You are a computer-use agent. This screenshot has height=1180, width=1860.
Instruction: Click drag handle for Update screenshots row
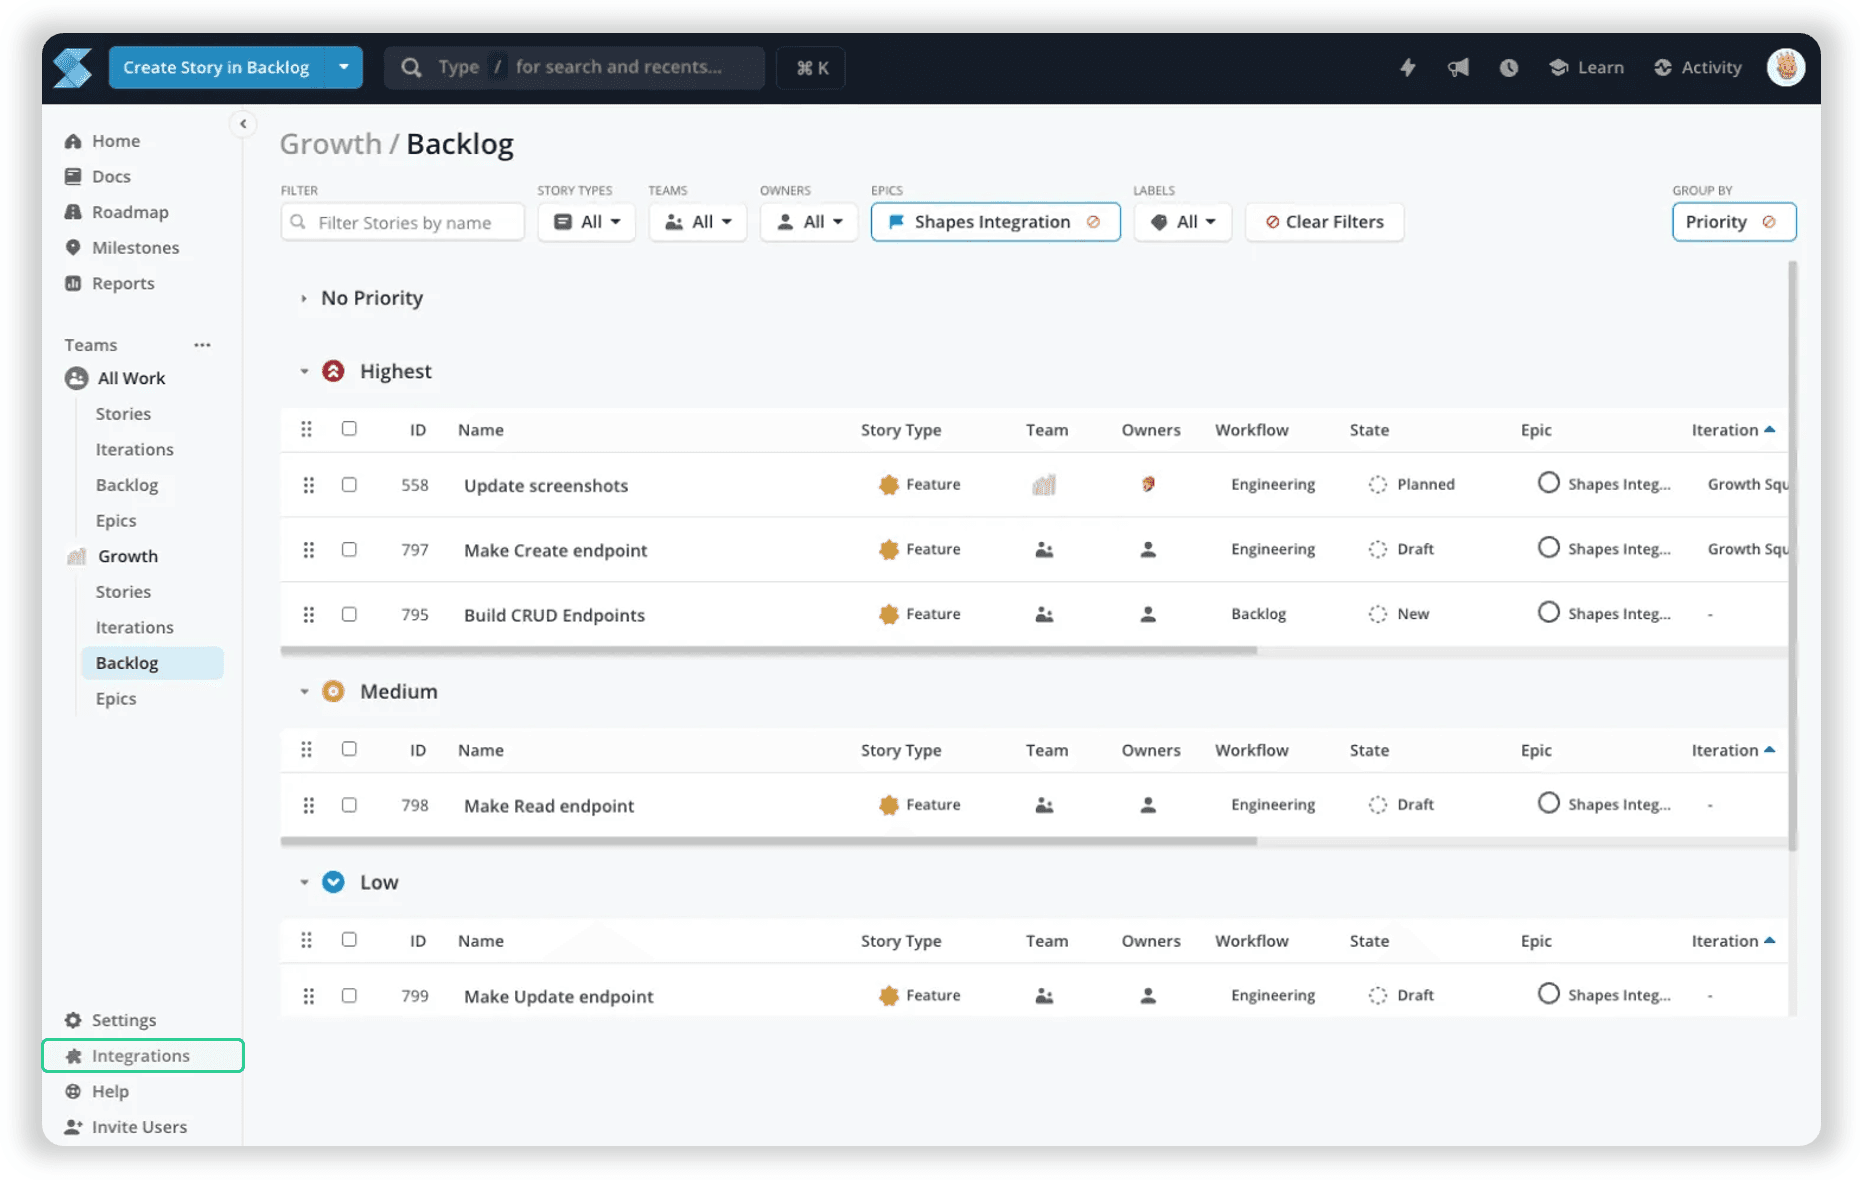pos(308,485)
